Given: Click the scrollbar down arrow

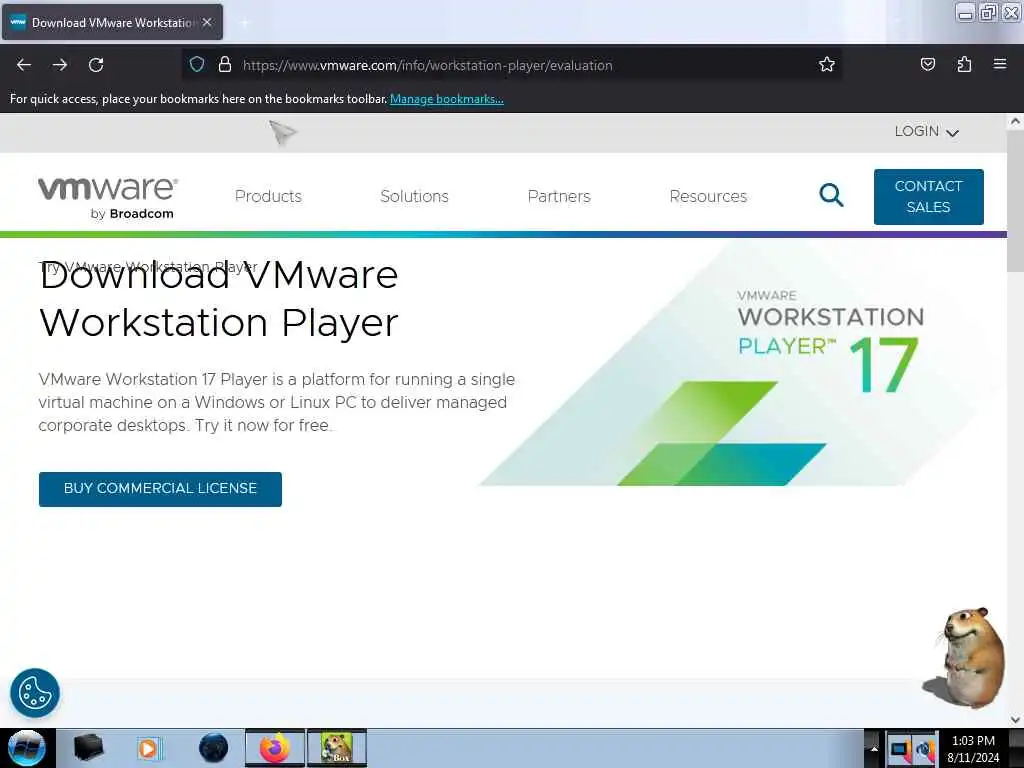Looking at the screenshot, I should (1015, 720).
